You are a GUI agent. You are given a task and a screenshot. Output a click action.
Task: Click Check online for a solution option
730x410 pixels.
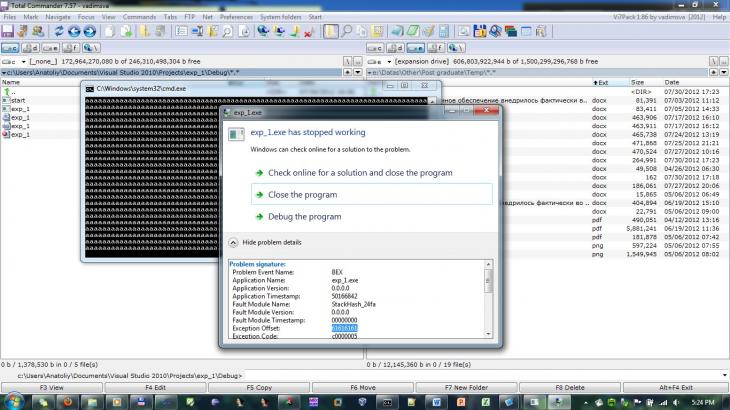[372, 173]
